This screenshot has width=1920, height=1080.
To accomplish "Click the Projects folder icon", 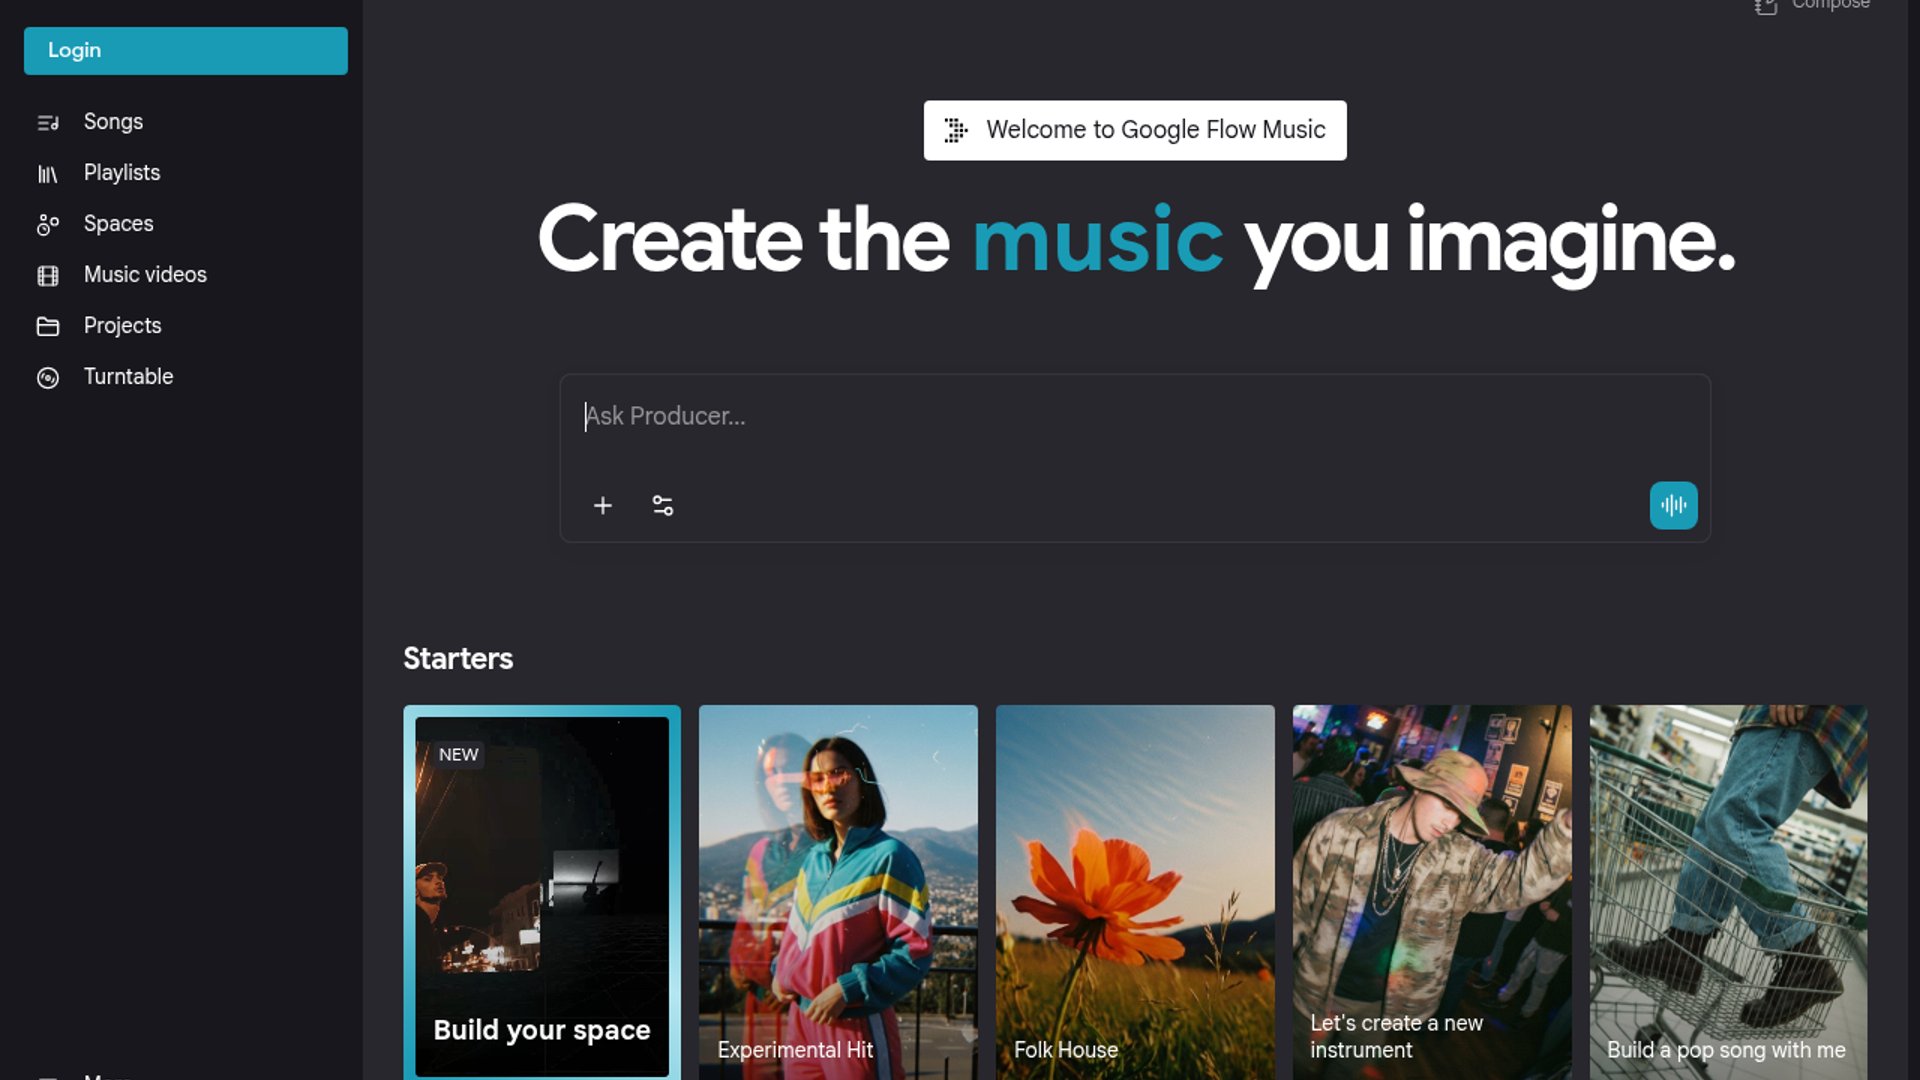I will click(x=48, y=327).
